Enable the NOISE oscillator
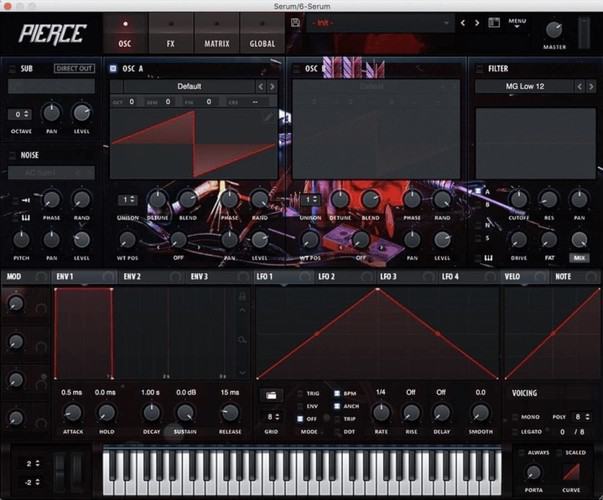603x500 pixels. coord(12,155)
